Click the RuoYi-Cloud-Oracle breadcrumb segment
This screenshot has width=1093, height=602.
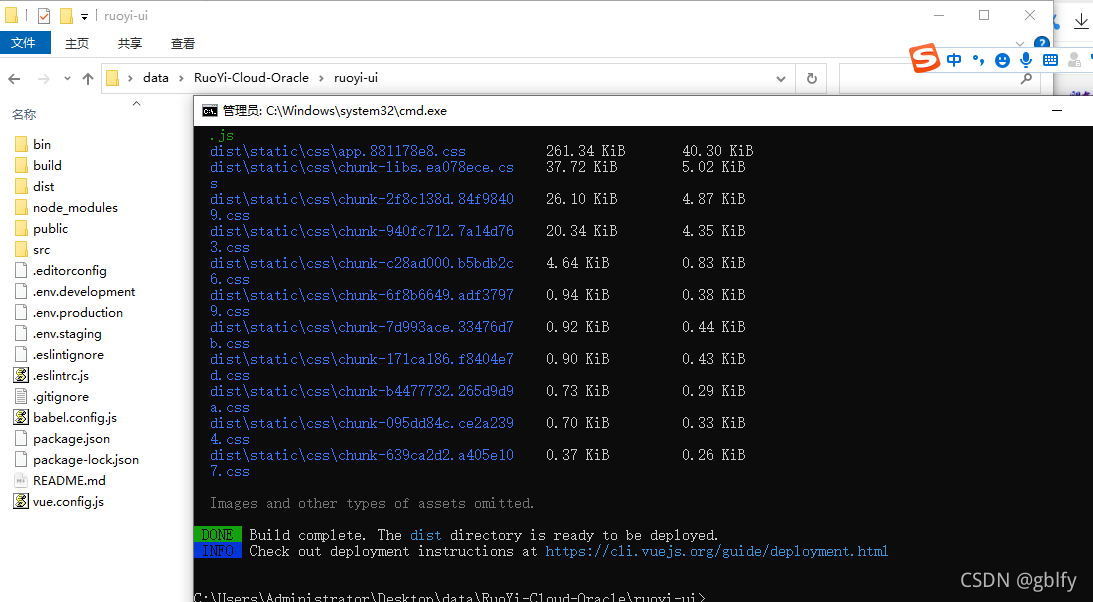click(x=251, y=77)
